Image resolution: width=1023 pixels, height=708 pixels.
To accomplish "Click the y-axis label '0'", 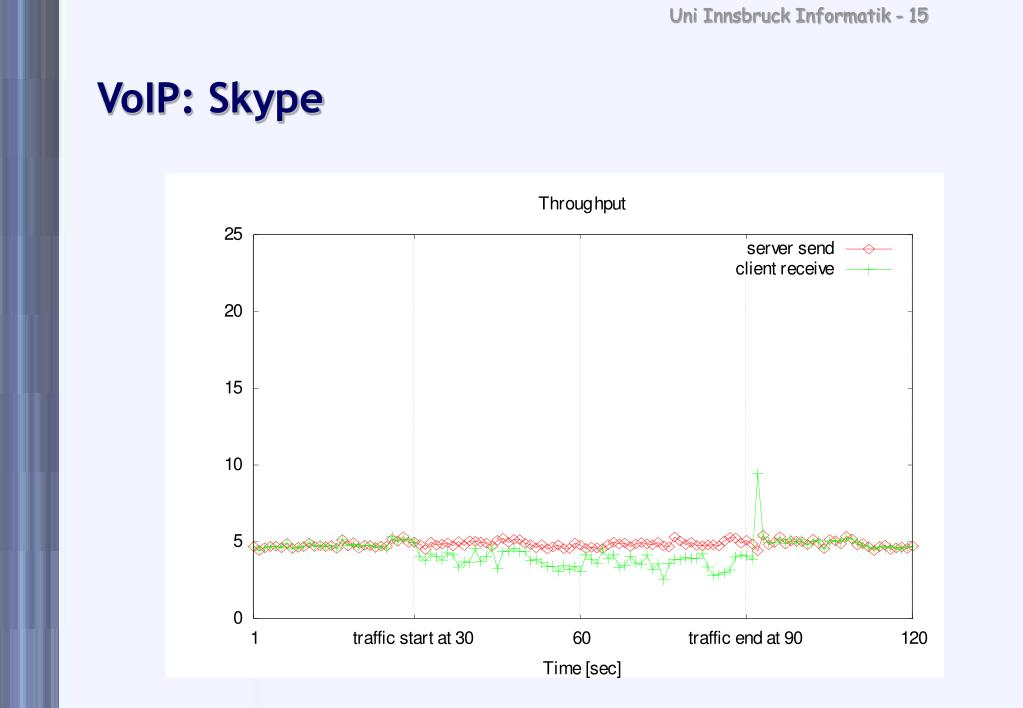I will tap(237, 618).
